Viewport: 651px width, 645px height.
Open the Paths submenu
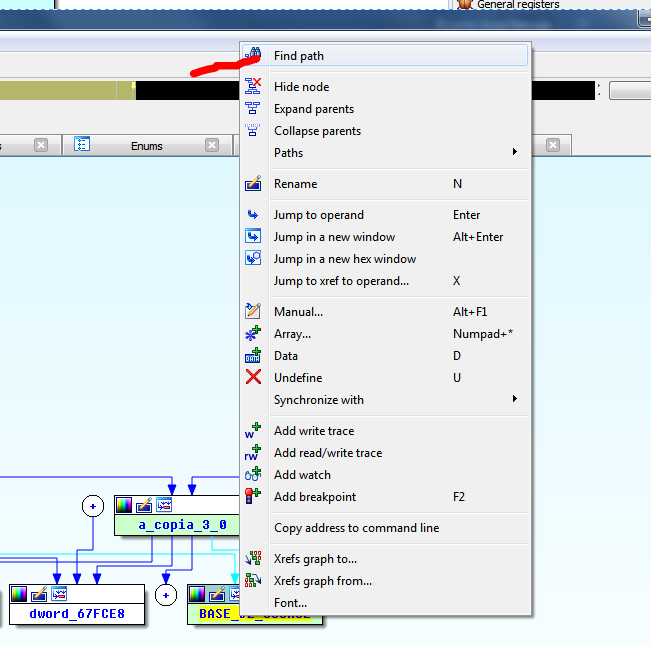click(288, 153)
